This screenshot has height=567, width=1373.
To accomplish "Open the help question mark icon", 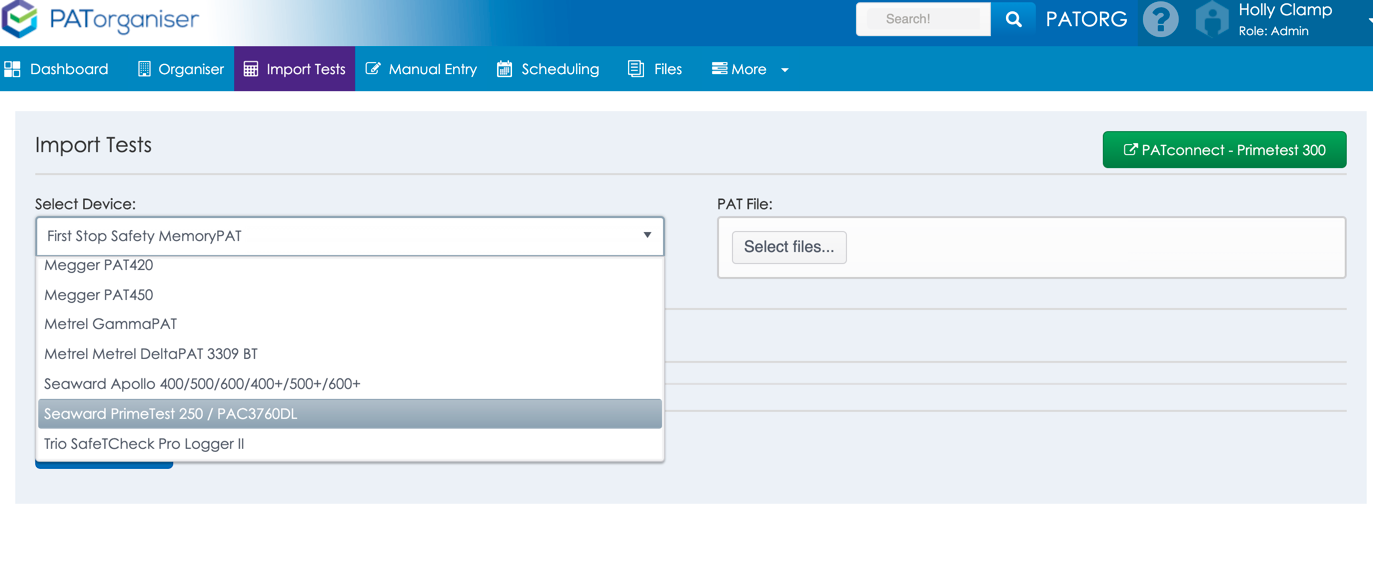I will click(1160, 19).
